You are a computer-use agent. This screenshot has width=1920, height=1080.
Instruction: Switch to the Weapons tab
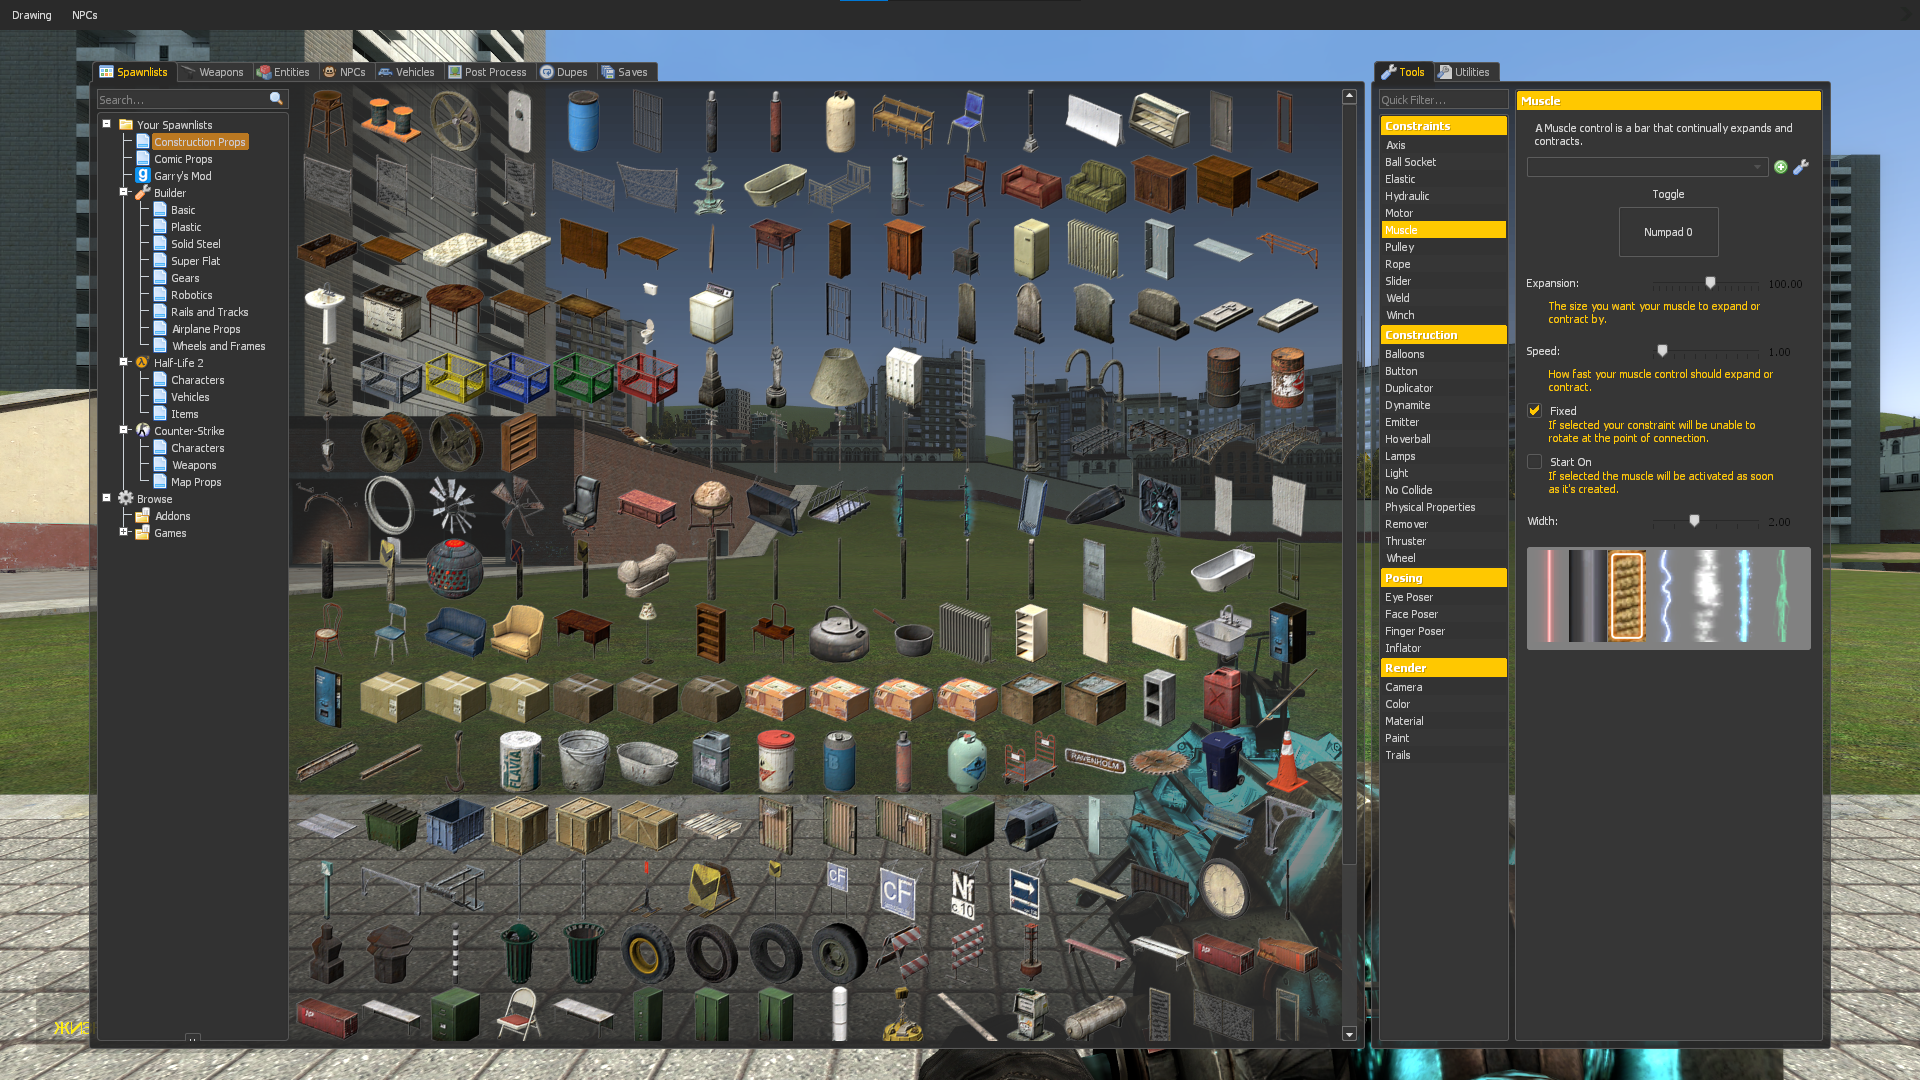pyautogui.click(x=214, y=72)
